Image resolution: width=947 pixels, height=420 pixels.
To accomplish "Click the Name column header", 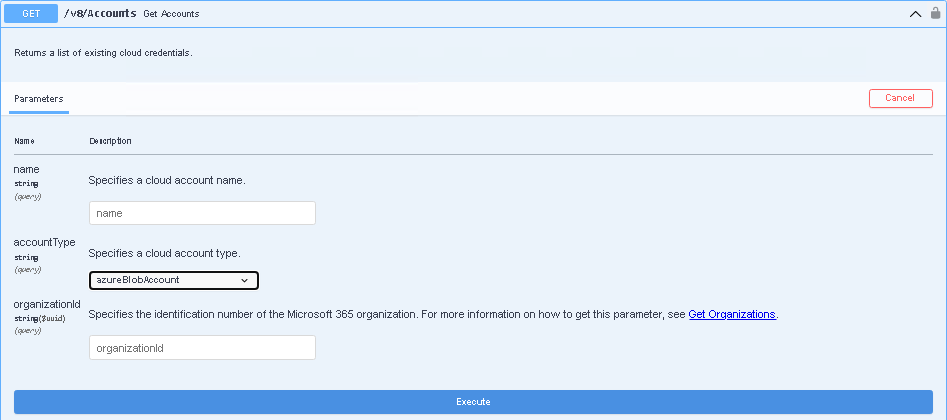I will coord(24,141).
